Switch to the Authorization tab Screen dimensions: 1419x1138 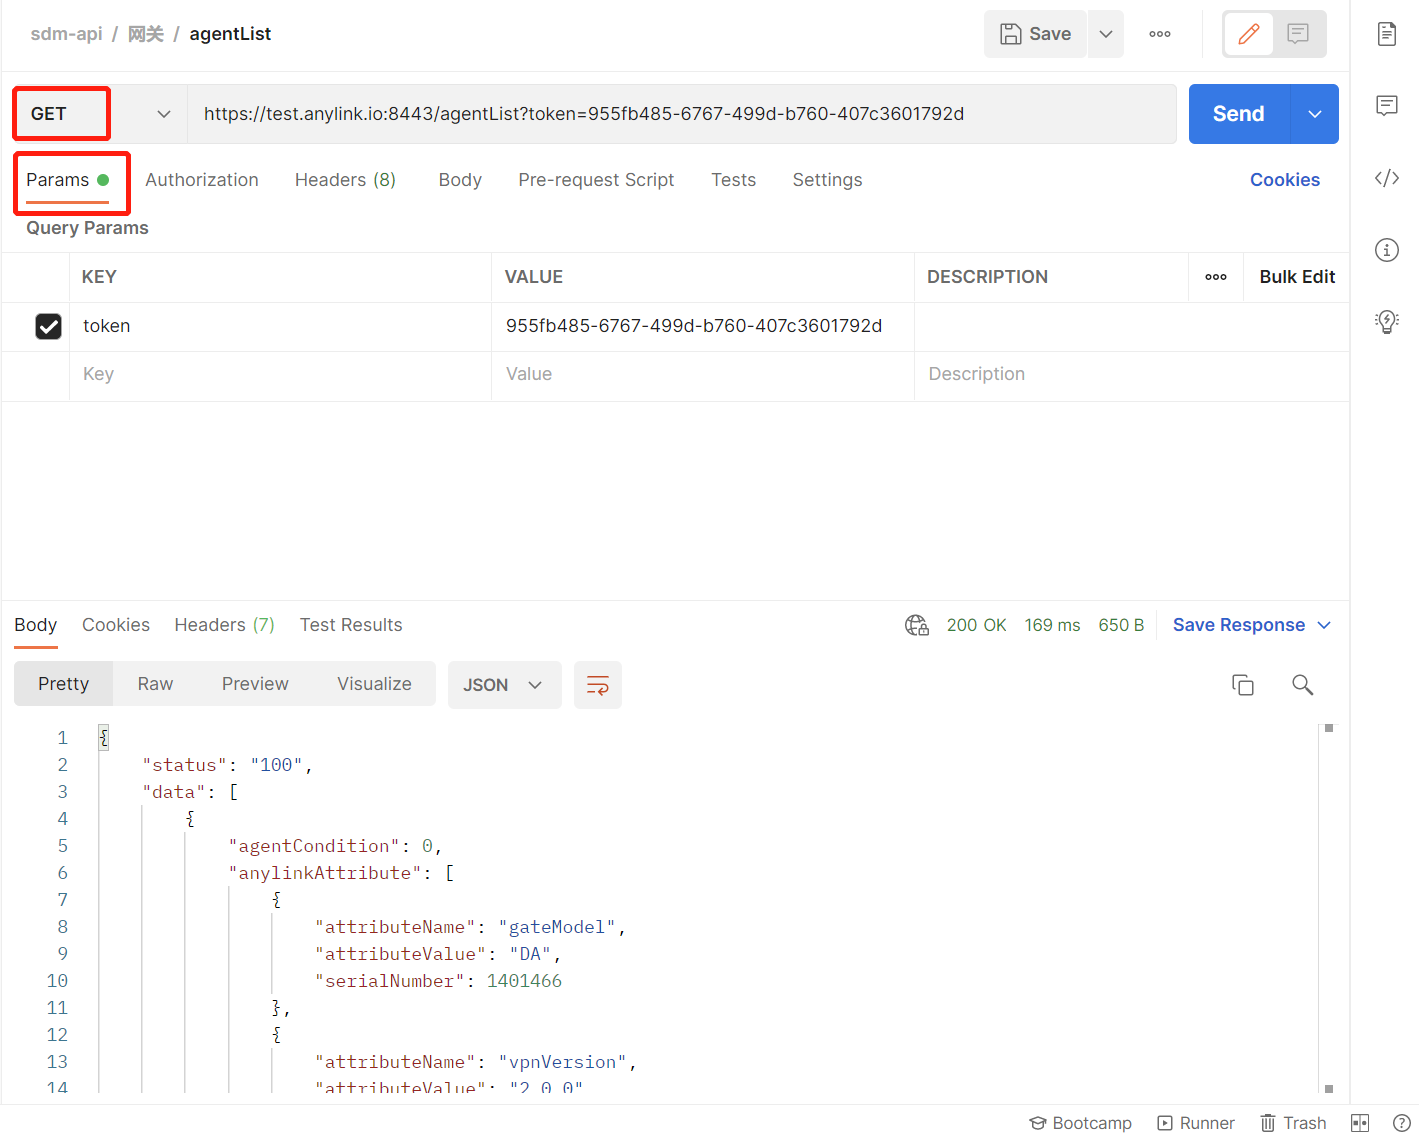[x=202, y=180]
